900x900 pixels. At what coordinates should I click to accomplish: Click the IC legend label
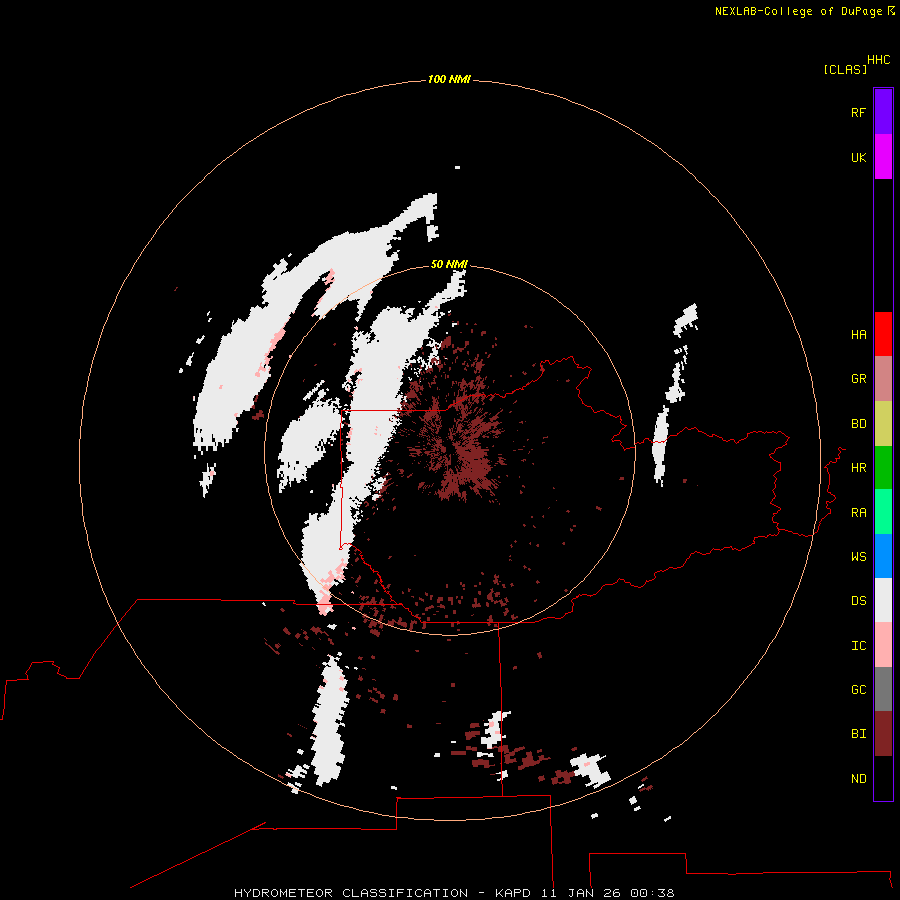coord(858,646)
